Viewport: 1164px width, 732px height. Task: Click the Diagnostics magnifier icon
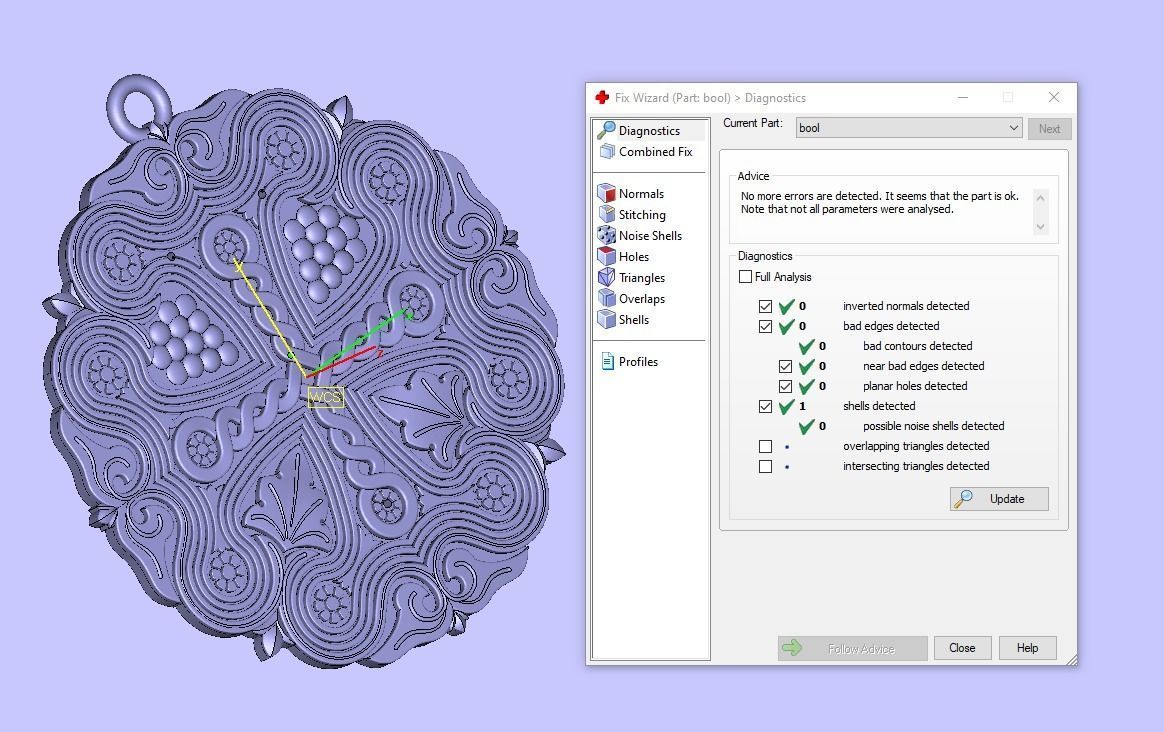606,130
